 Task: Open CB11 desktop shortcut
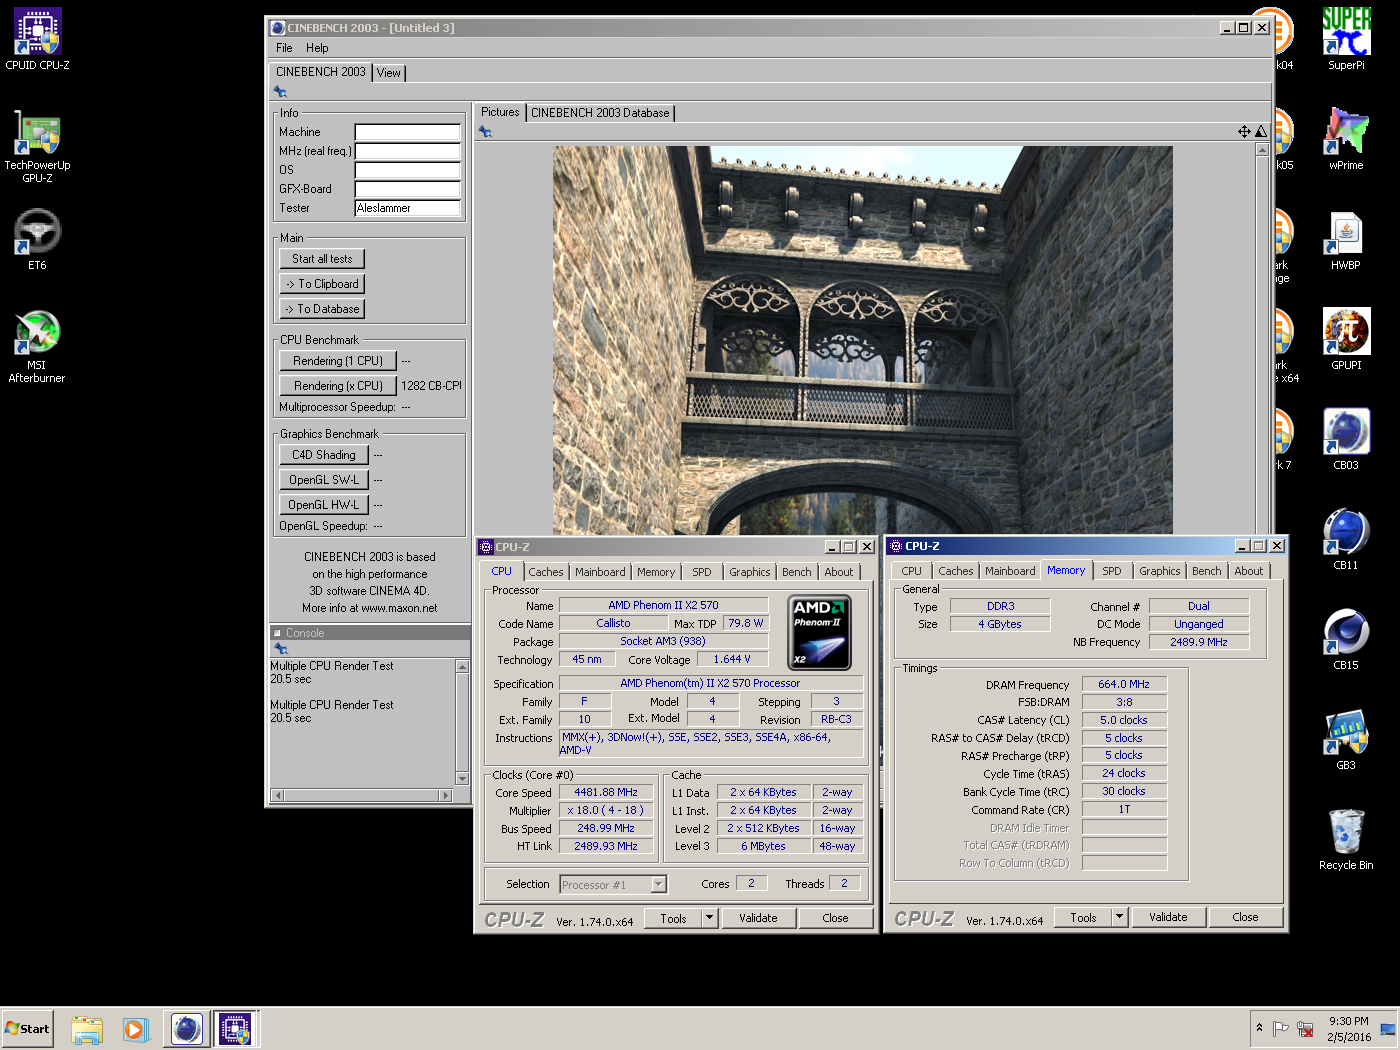pyautogui.click(x=1346, y=540)
